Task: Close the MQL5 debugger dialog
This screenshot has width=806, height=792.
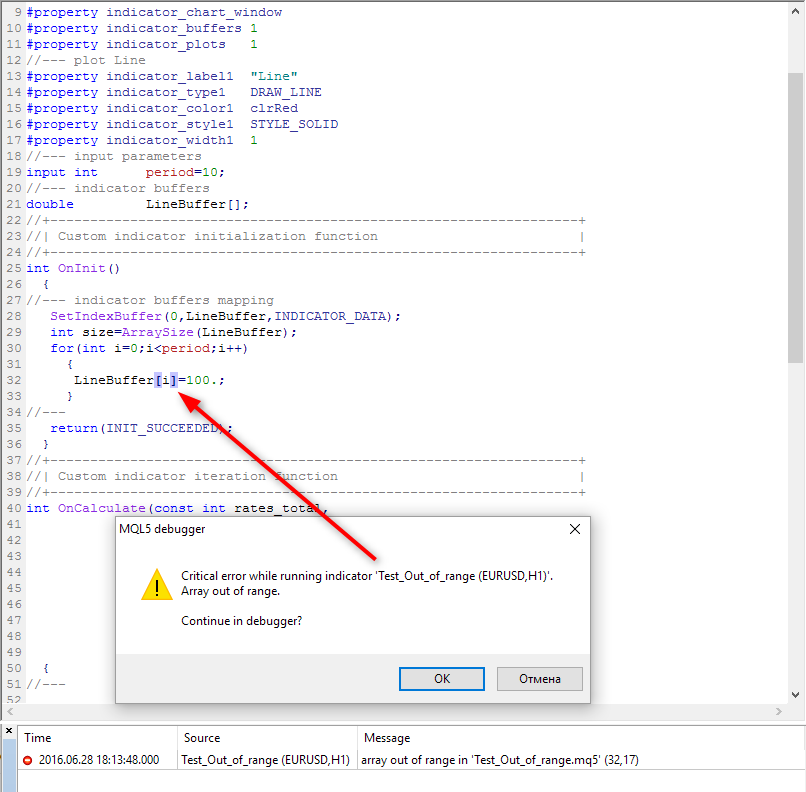Action: [x=575, y=529]
